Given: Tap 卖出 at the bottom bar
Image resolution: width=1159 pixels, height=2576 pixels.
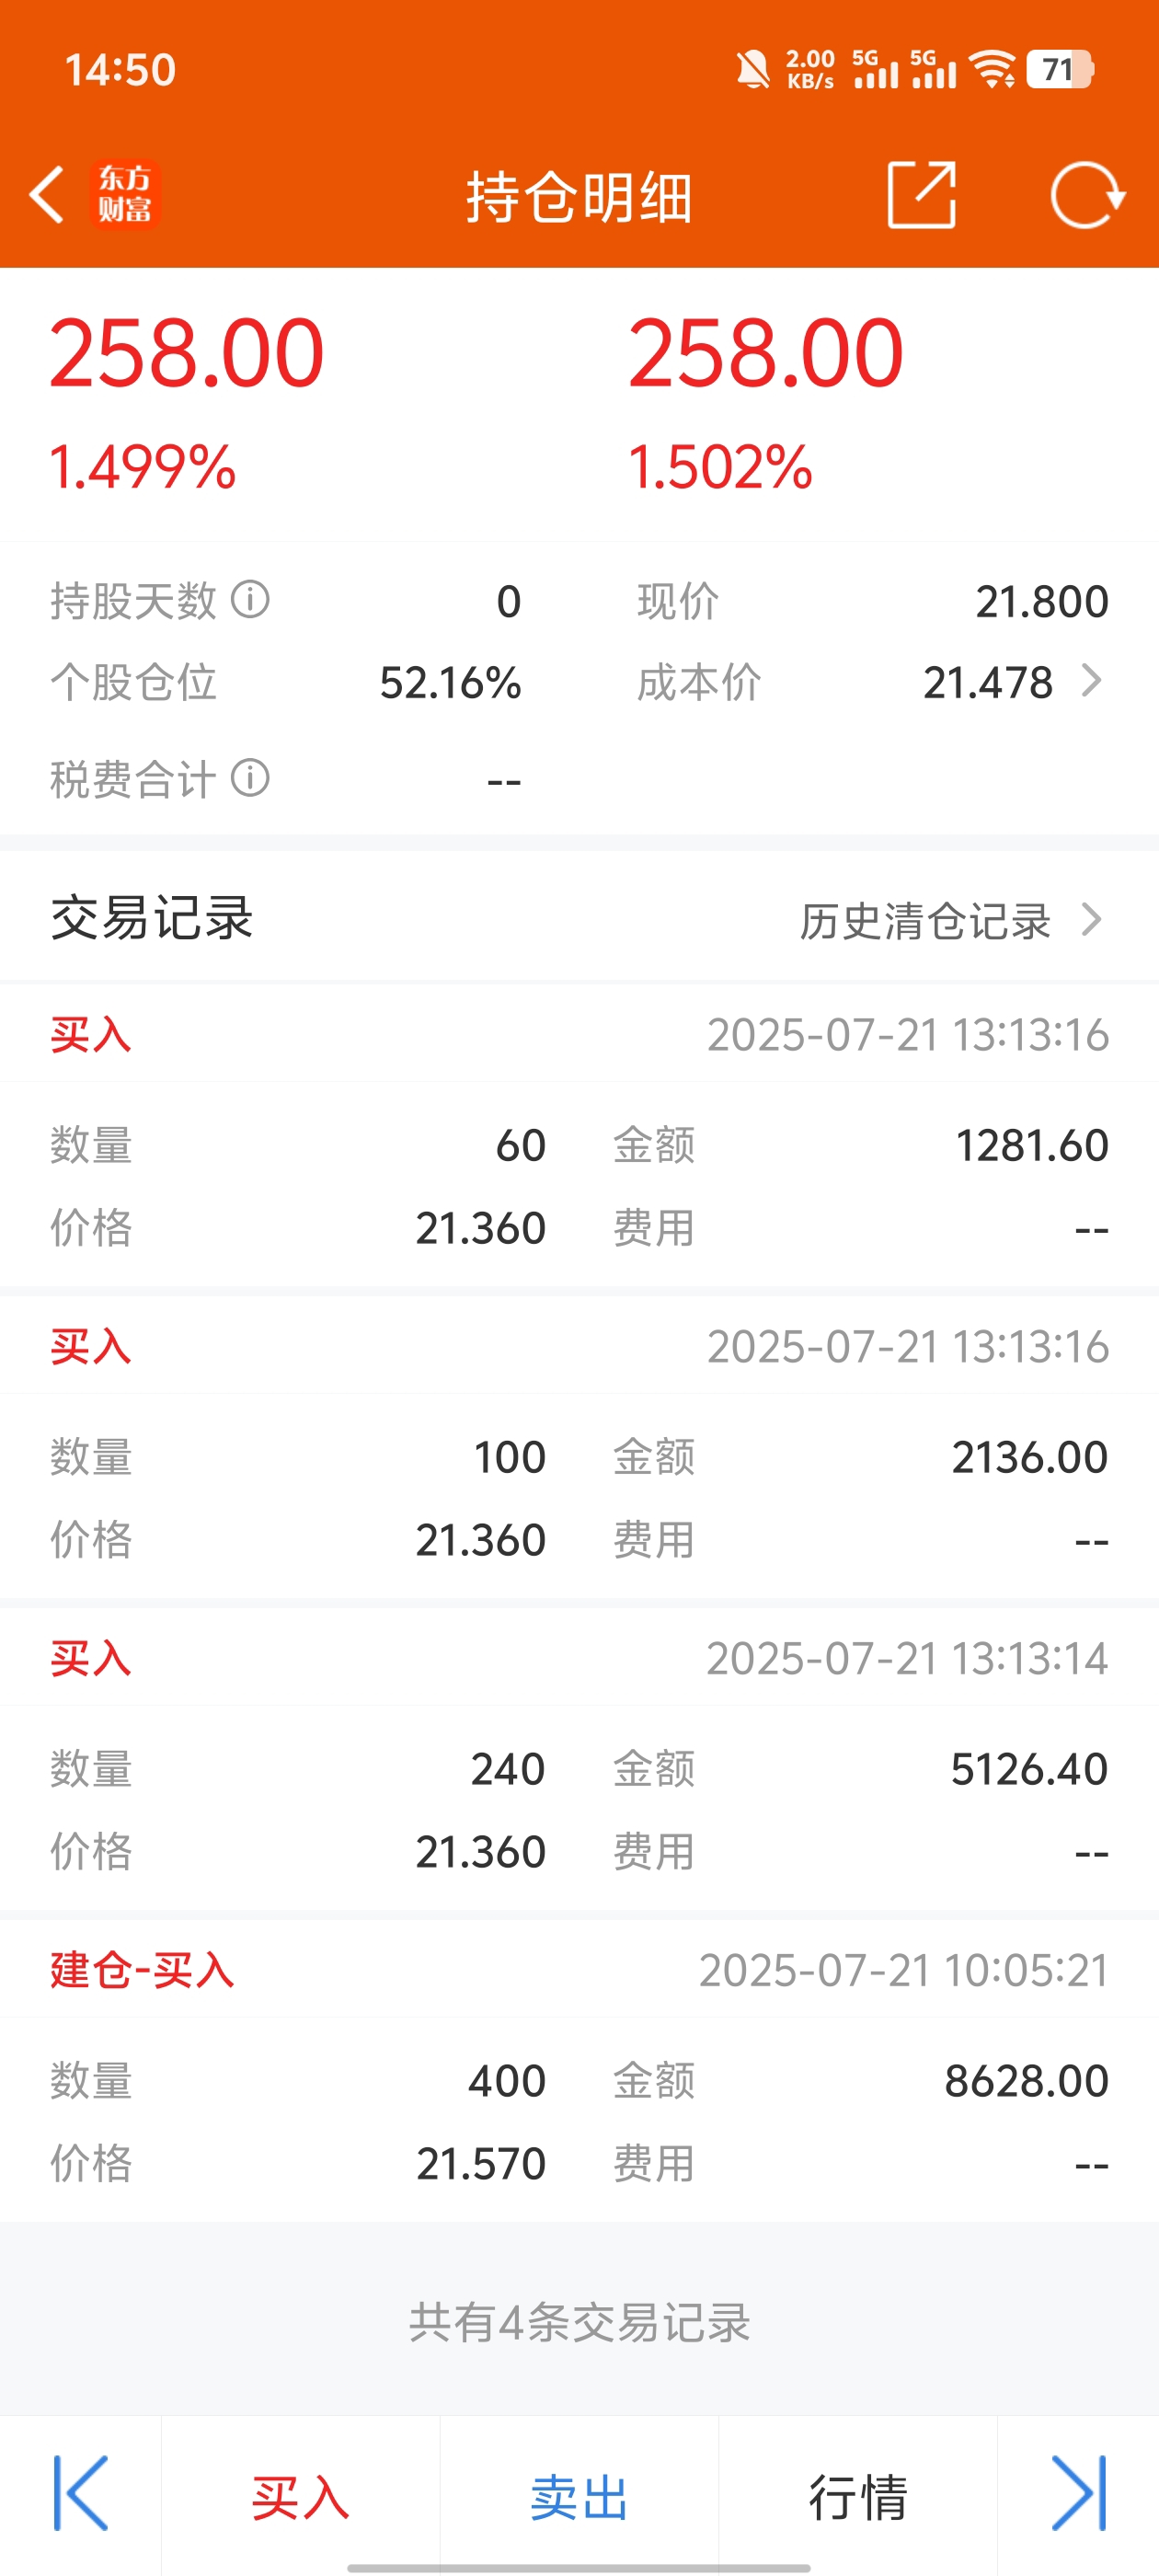Looking at the screenshot, I should (579, 2497).
